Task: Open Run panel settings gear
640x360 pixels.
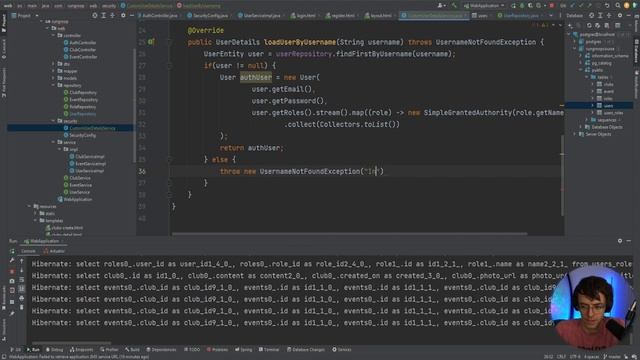Action: coord(620,241)
